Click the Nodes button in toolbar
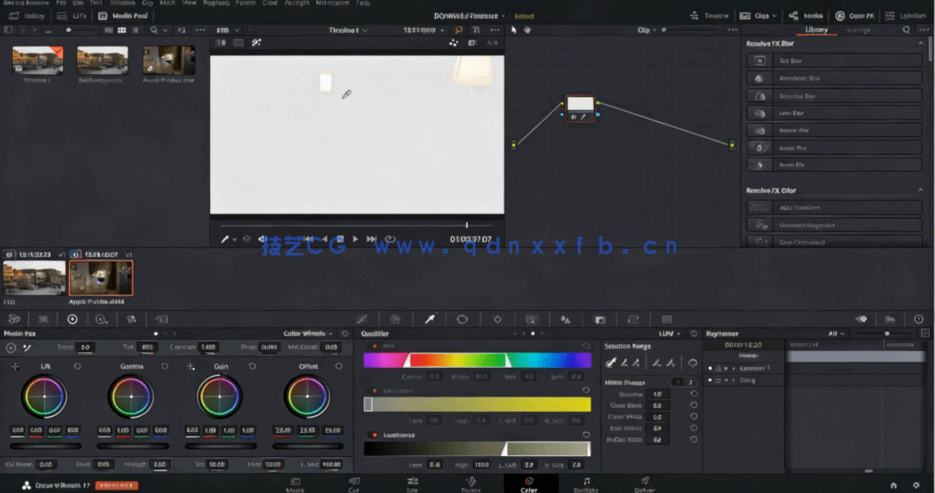The image size is (935, 493). point(806,16)
